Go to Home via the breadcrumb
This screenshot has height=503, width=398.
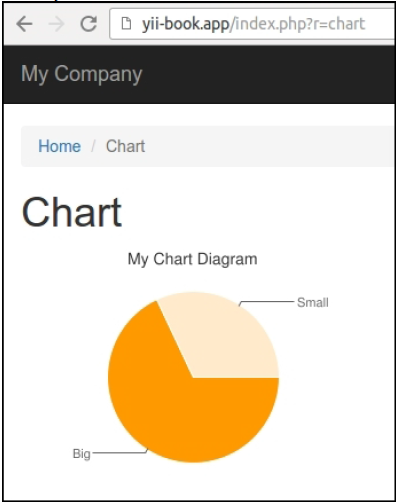(x=59, y=146)
